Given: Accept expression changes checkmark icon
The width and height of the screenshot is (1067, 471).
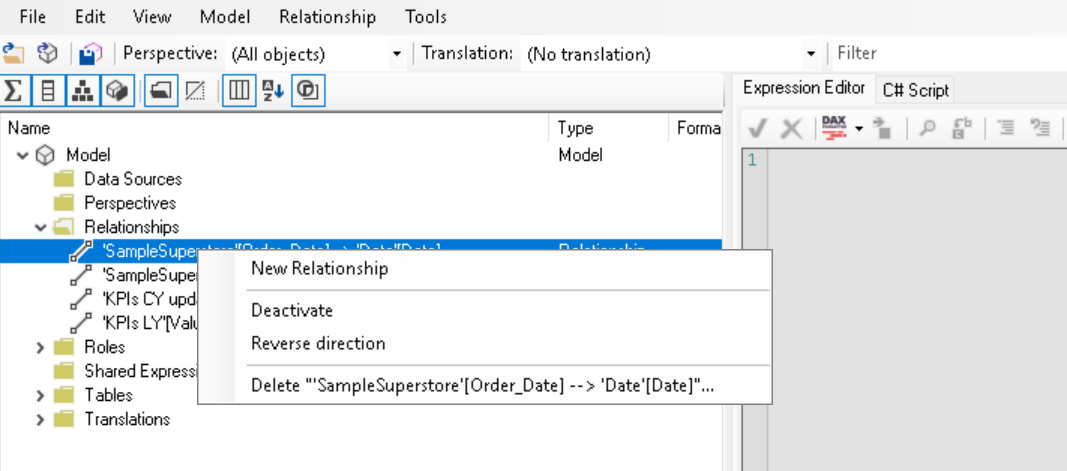Looking at the screenshot, I should click(x=758, y=128).
